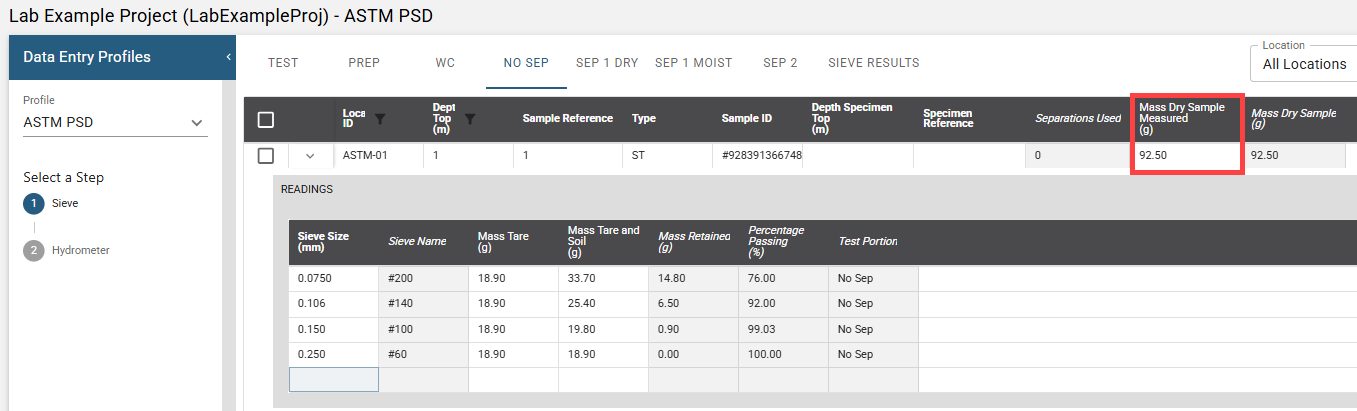Click the Sieve step label
Viewport: 1357px width, 411px height.
tap(65, 203)
